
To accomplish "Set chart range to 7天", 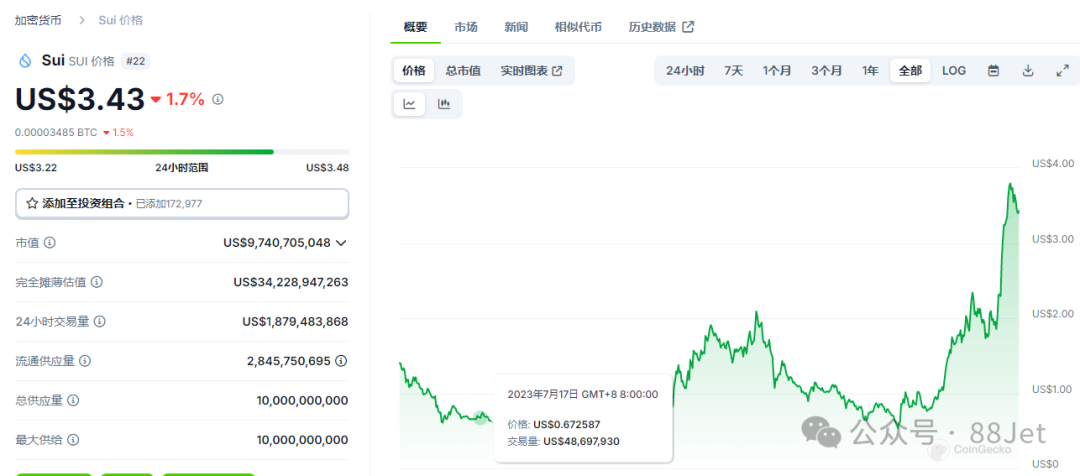I will [734, 70].
